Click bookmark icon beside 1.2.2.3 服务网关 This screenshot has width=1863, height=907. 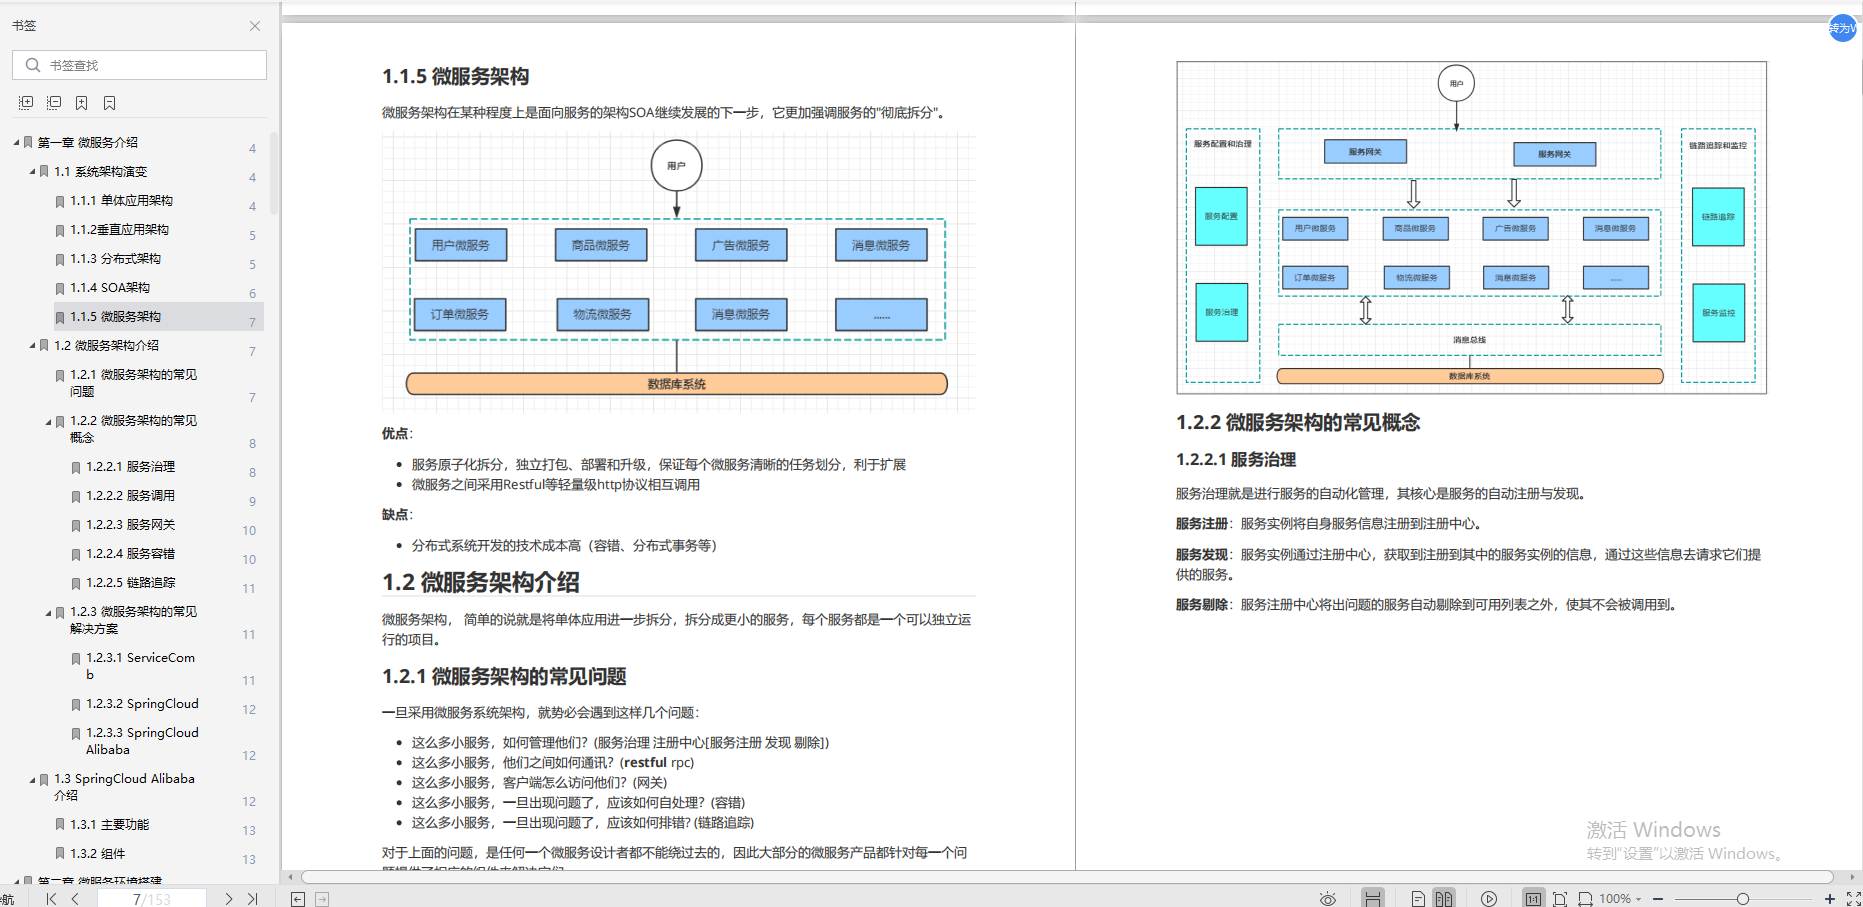(76, 525)
